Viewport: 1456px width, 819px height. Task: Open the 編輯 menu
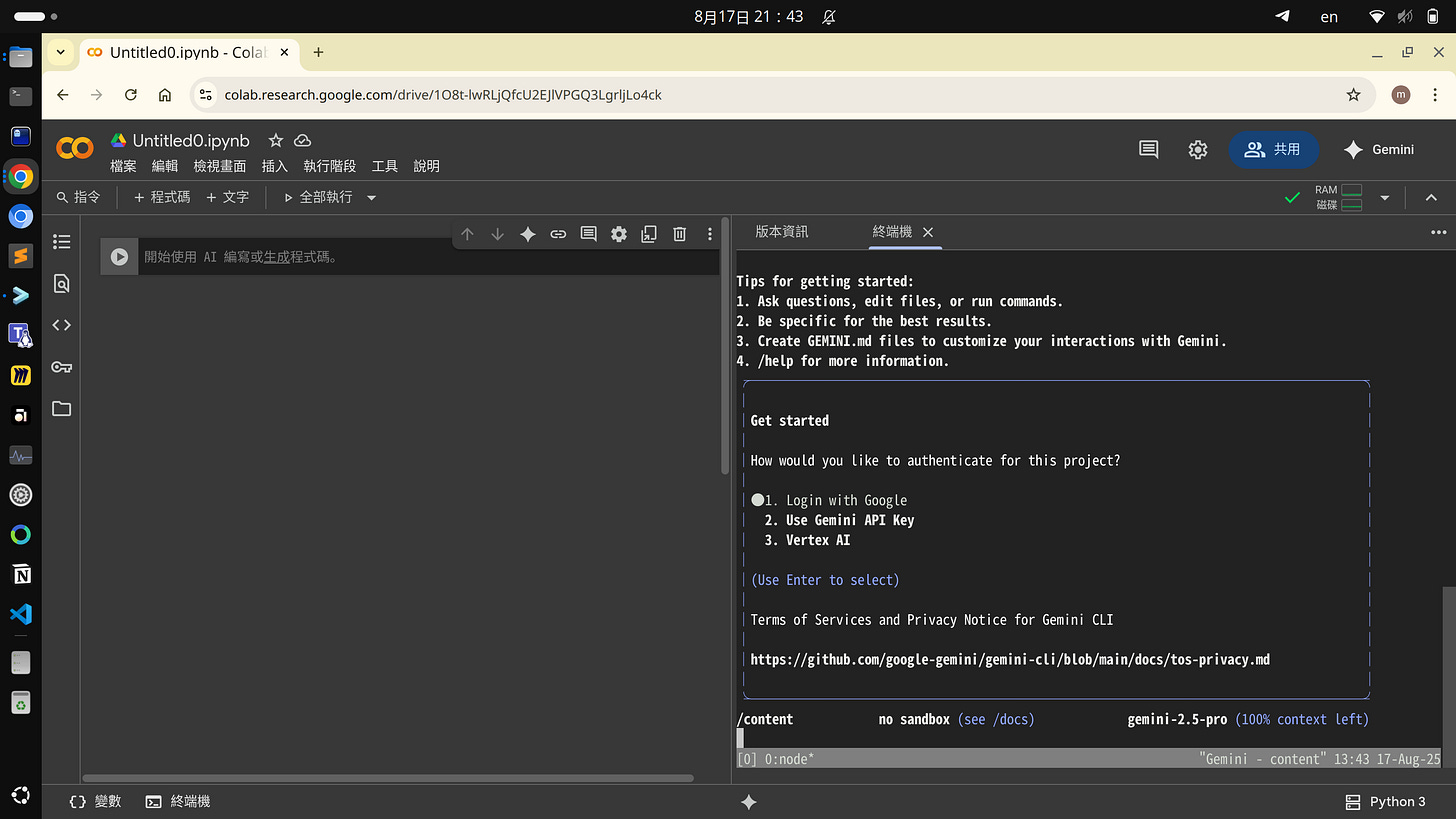[165, 166]
